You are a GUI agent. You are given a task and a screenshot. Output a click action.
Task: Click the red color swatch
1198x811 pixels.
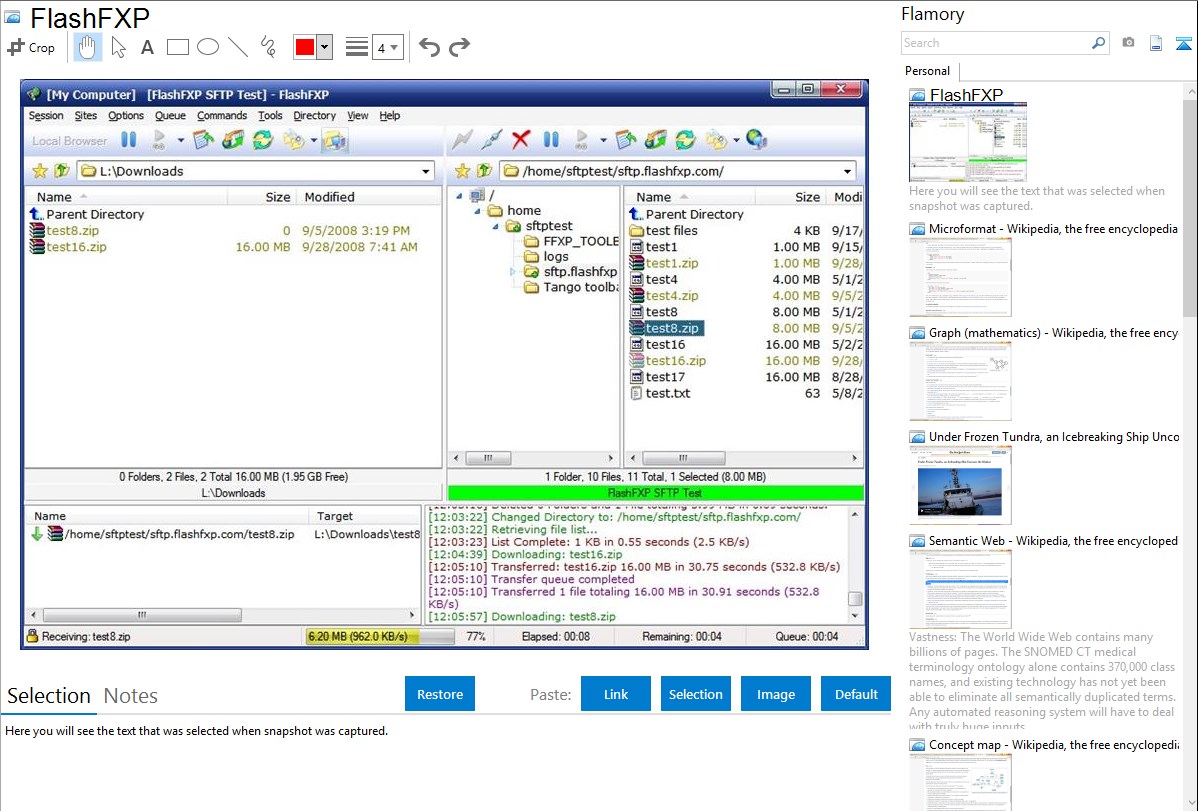tap(305, 47)
